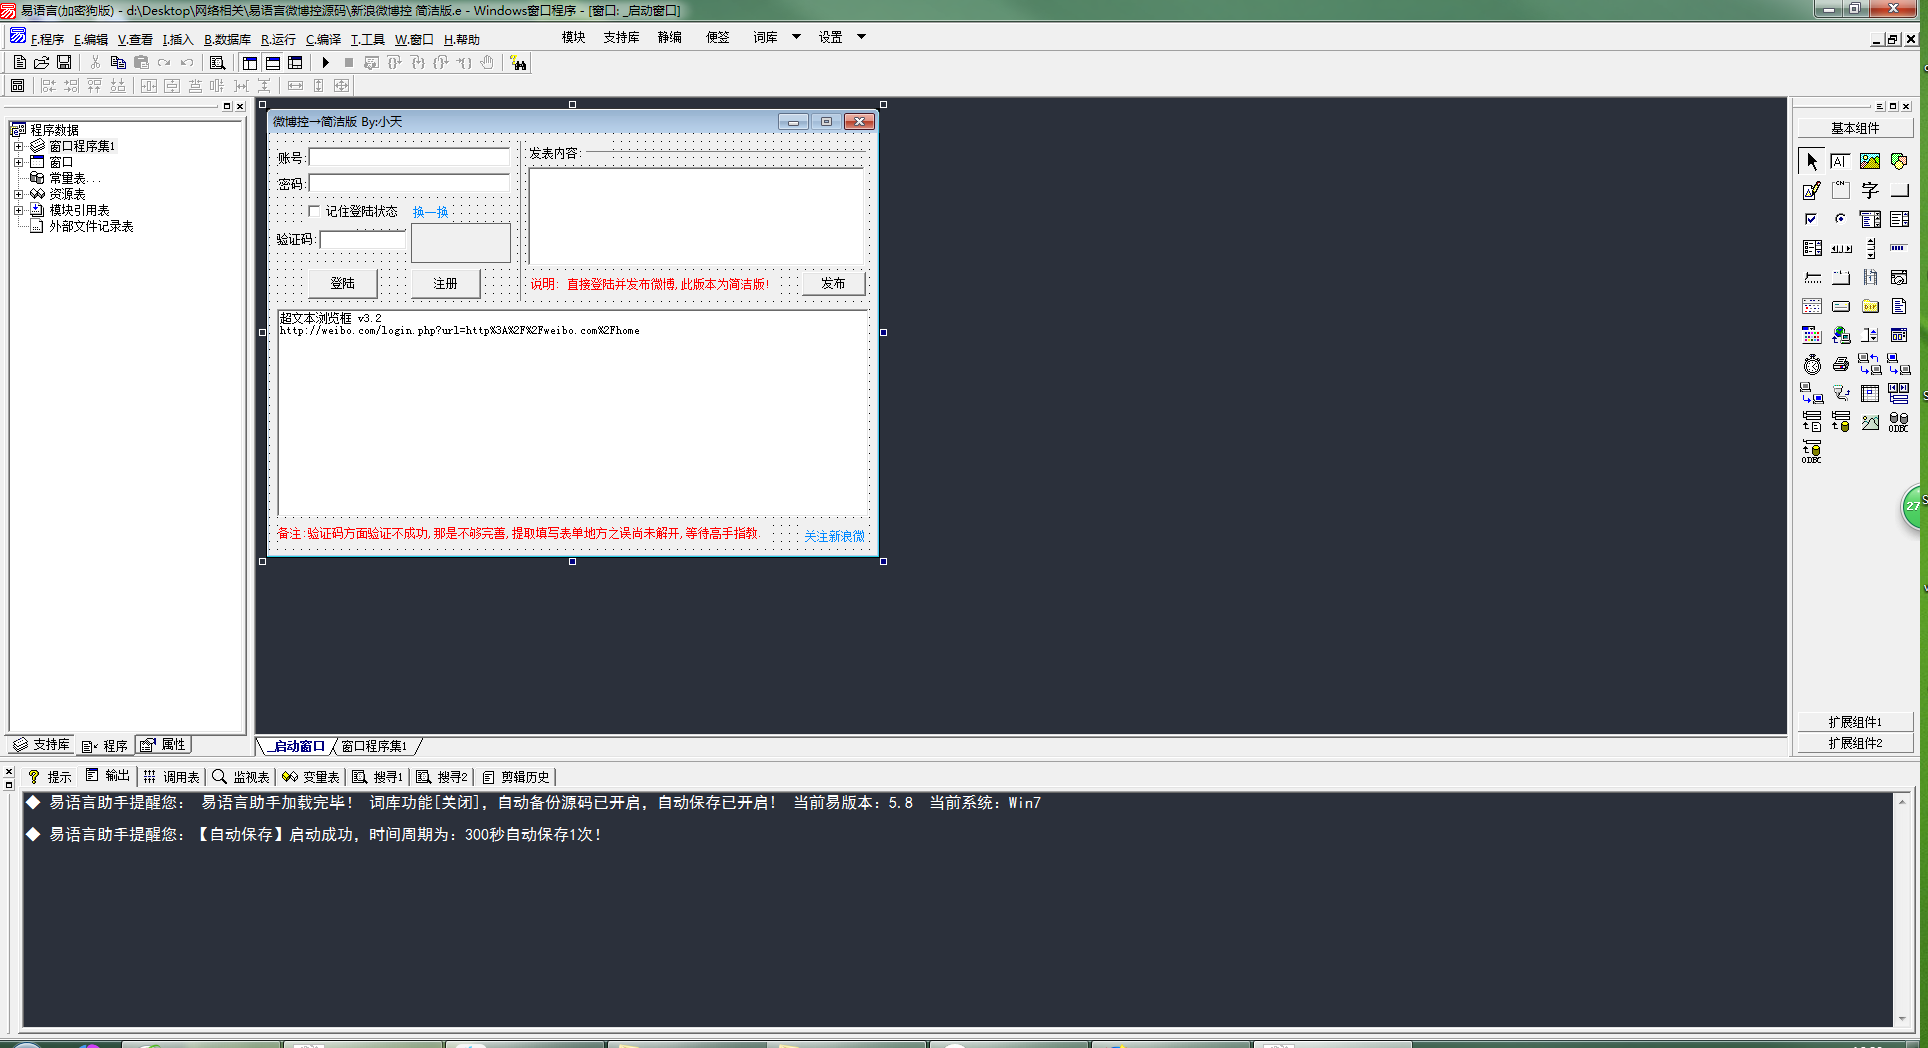Click the 验证码 input field
Screen dimensions: 1928x1048
click(362, 240)
